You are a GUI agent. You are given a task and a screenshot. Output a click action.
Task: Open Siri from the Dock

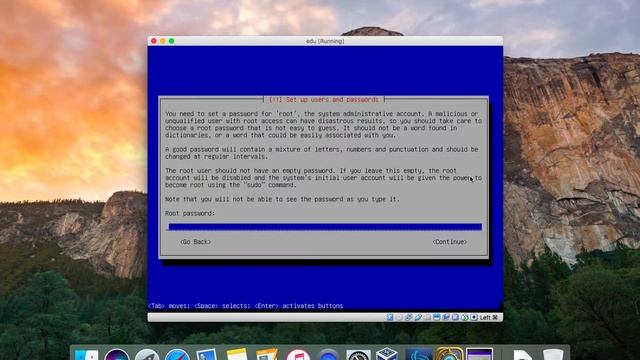point(117,354)
